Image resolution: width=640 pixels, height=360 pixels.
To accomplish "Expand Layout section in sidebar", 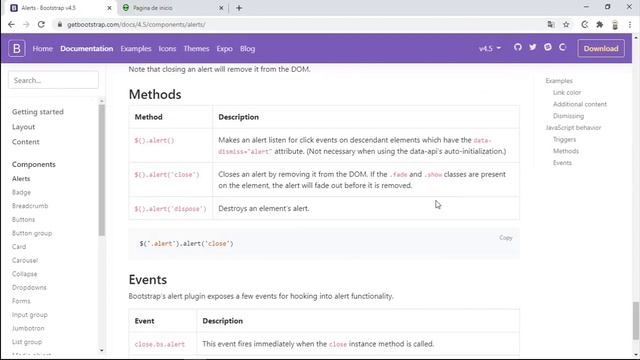I will [x=23, y=127].
